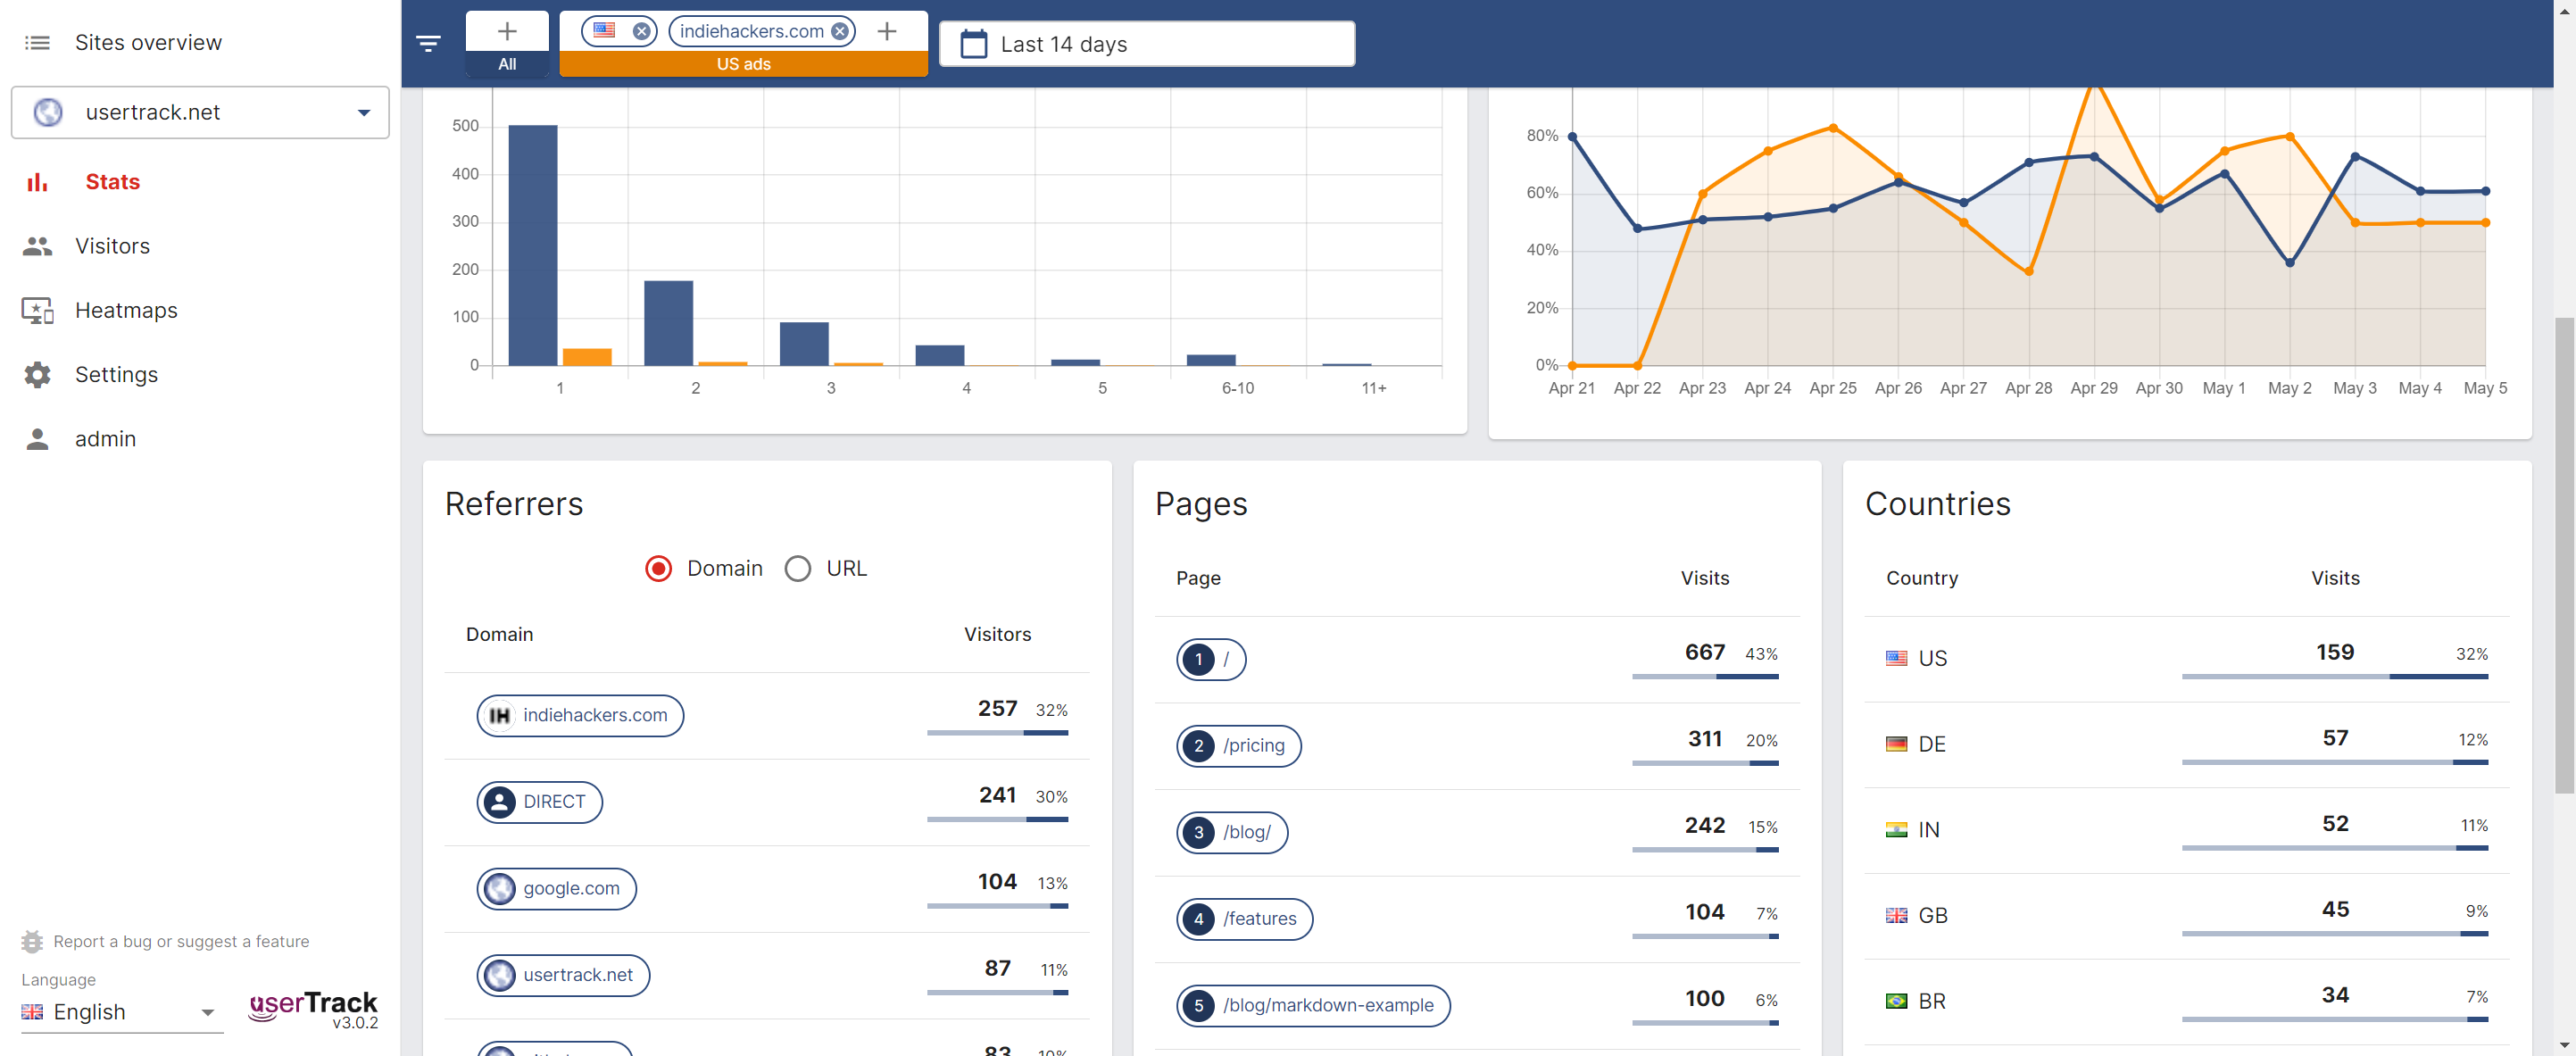Open the Sites overview list icon
The height and width of the screenshot is (1056, 2576).
click(37, 43)
